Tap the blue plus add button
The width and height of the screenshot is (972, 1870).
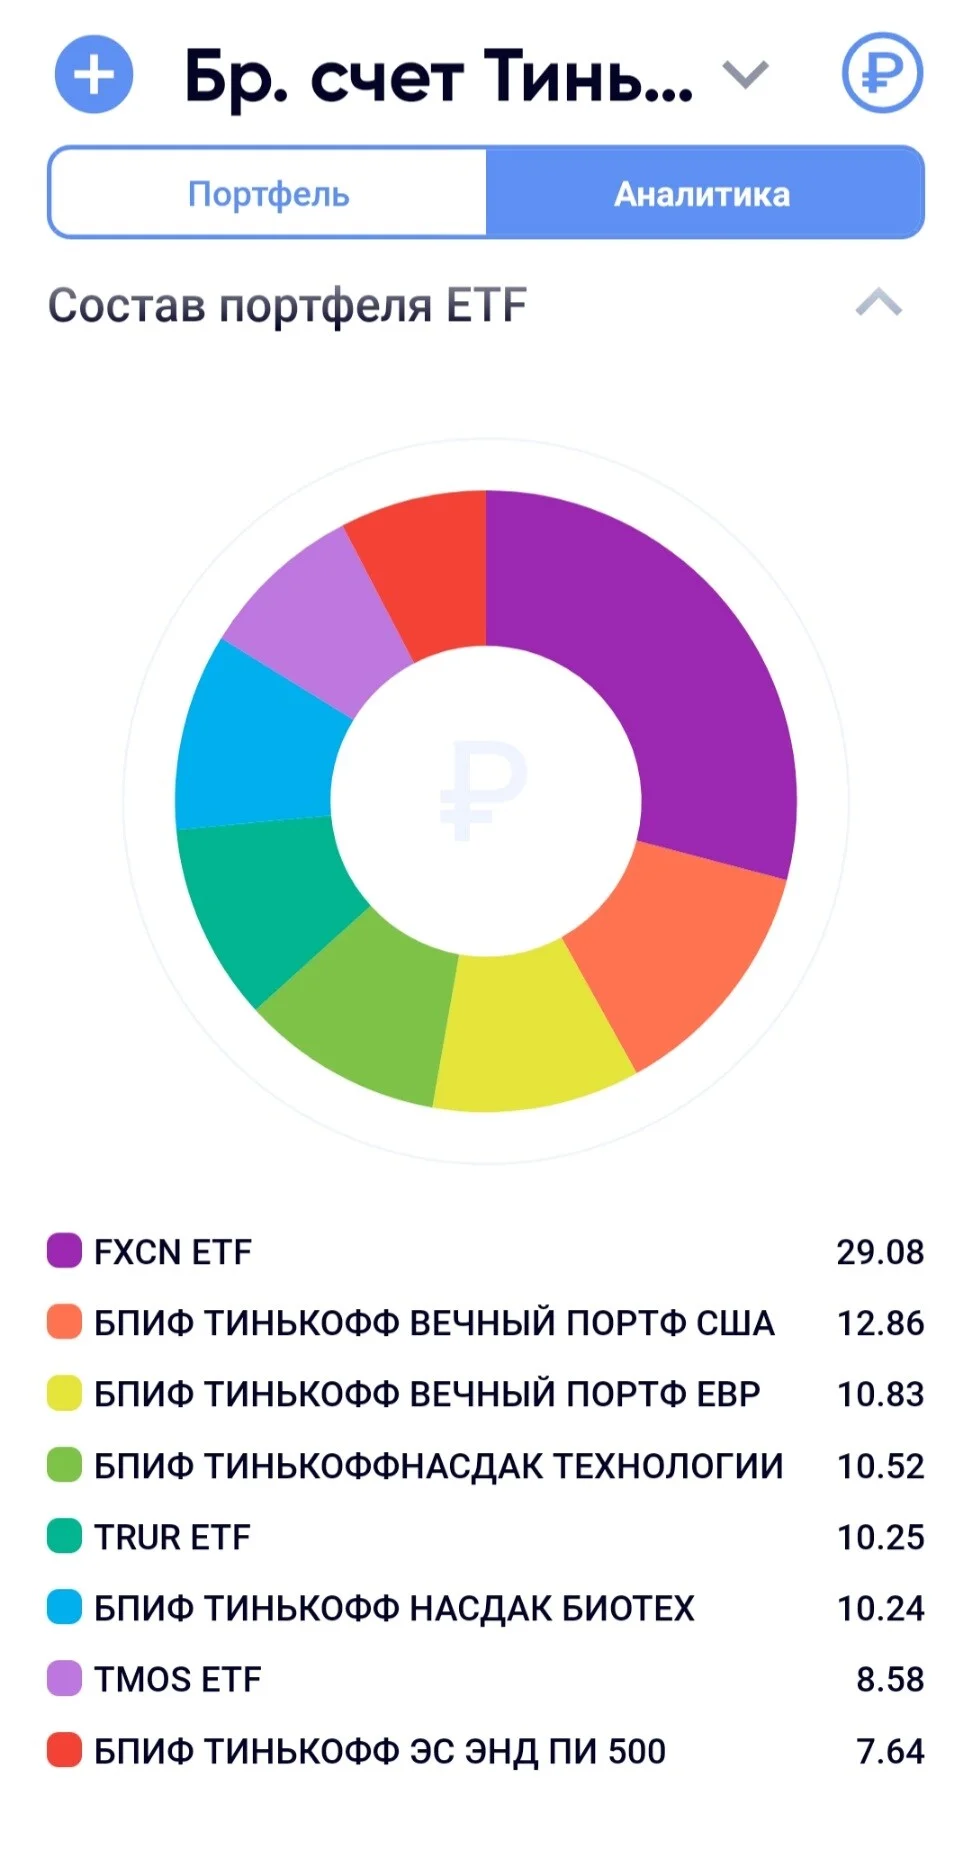(x=94, y=74)
